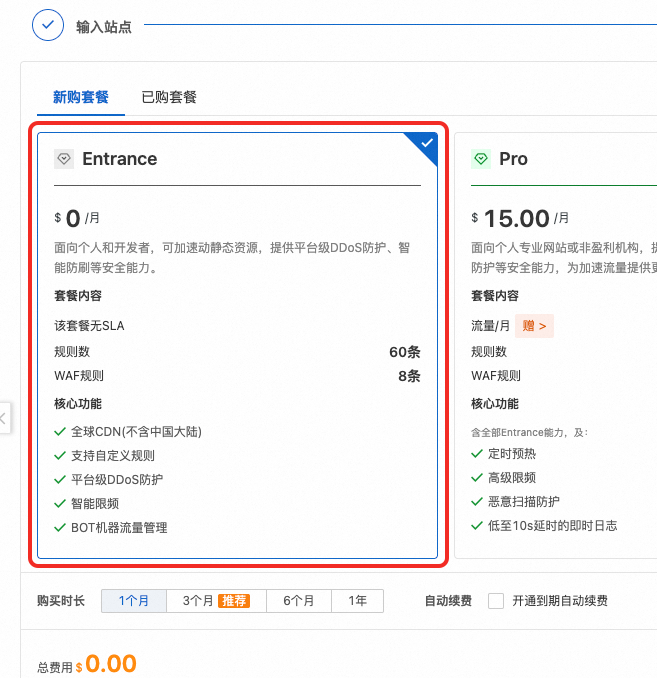The width and height of the screenshot is (657, 678).
Task: Click the green Pro plan diamond icon
Action: 481,159
